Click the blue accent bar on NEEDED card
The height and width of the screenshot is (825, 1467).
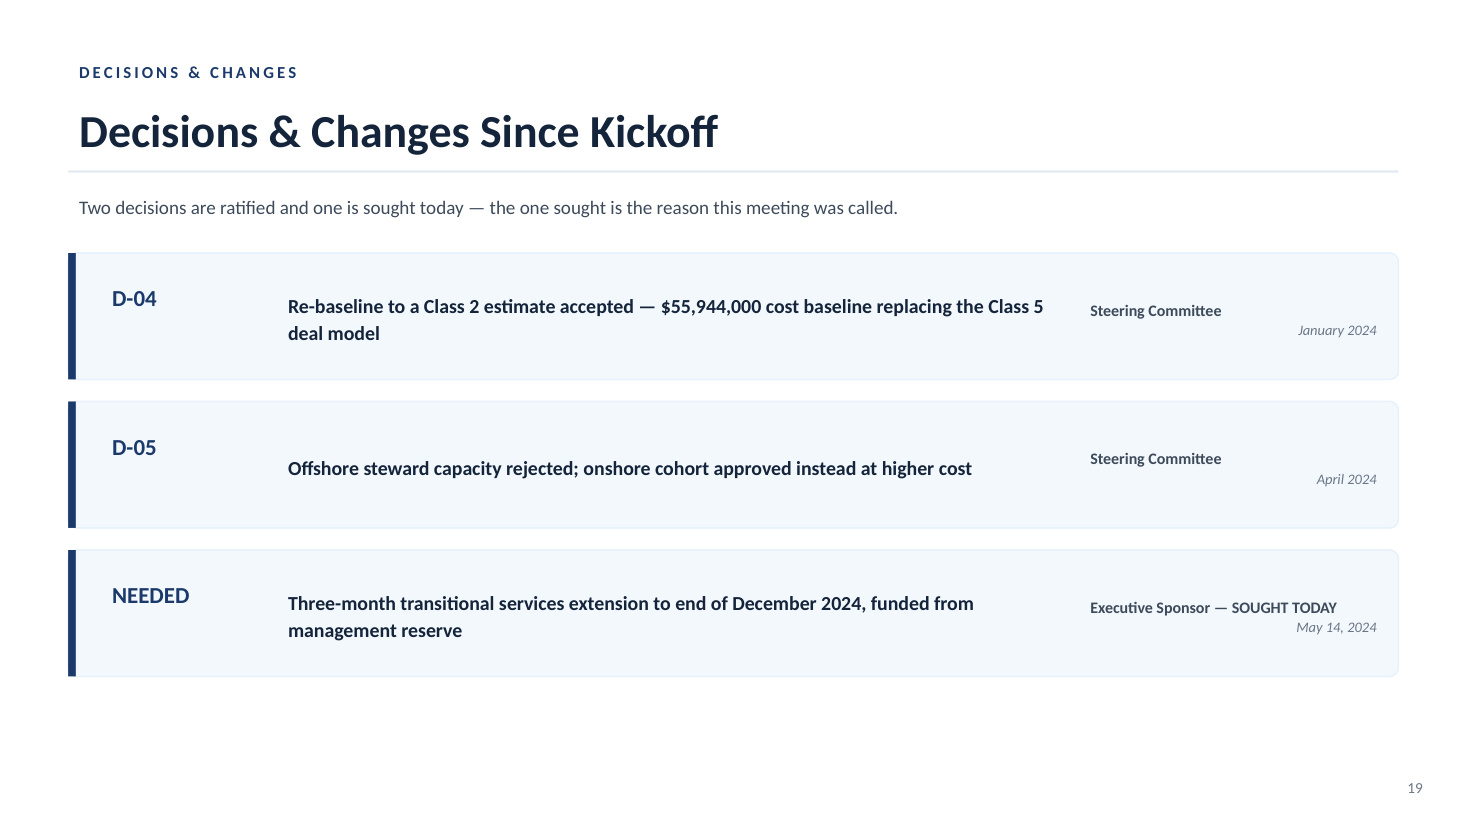pos(72,613)
